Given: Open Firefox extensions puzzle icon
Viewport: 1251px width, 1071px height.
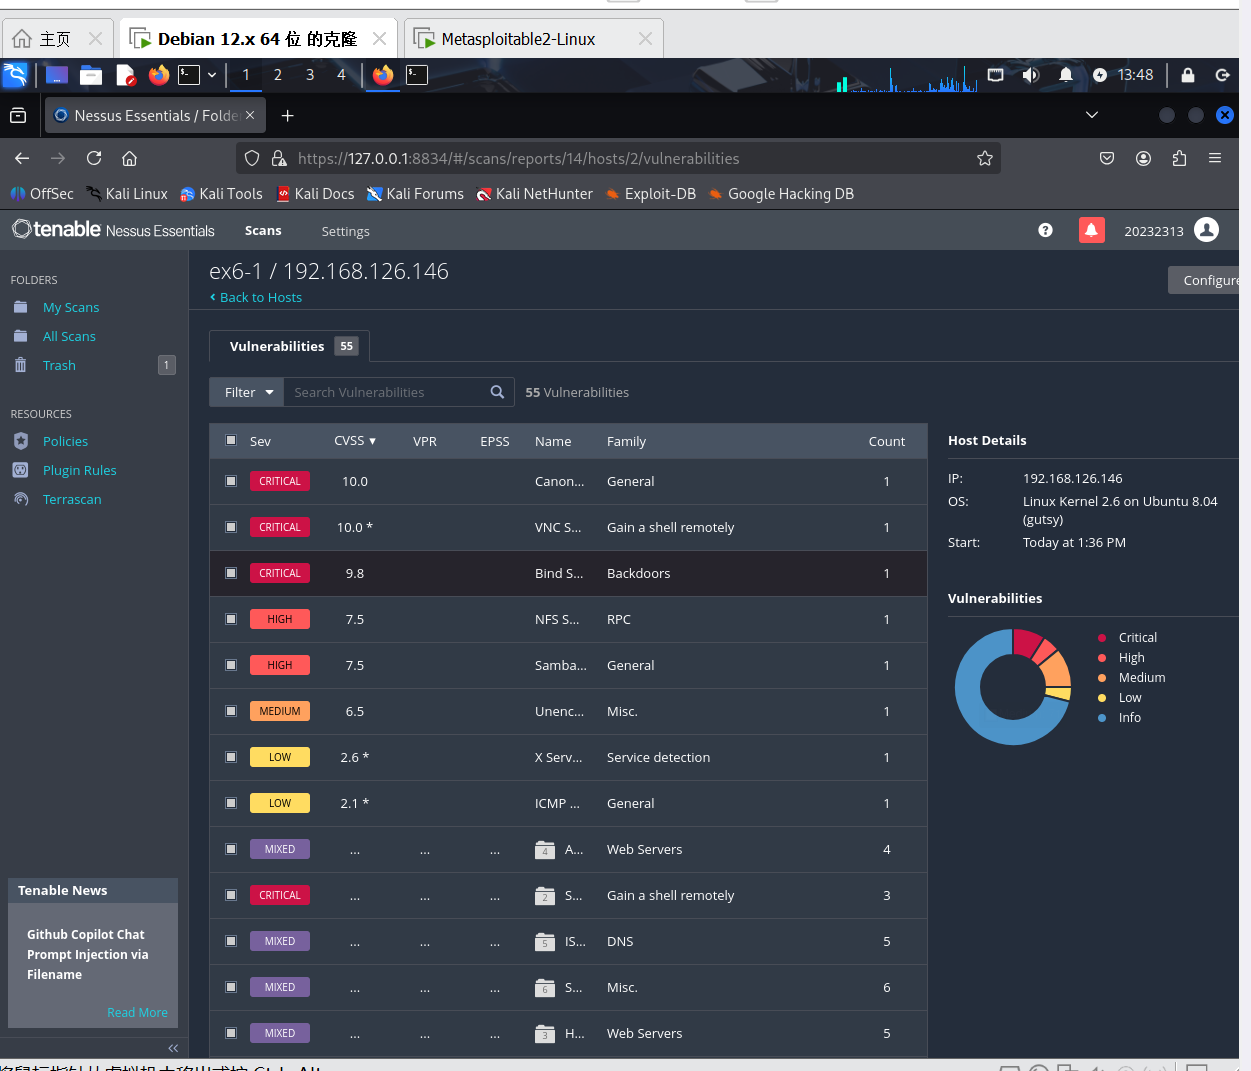Looking at the screenshot, I should tap(1179, 158).
